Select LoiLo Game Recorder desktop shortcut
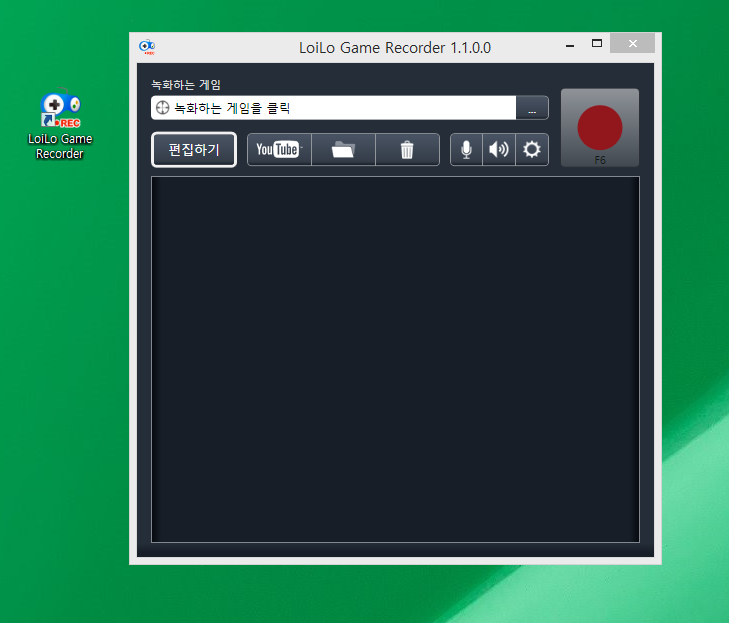 point(60,124)
